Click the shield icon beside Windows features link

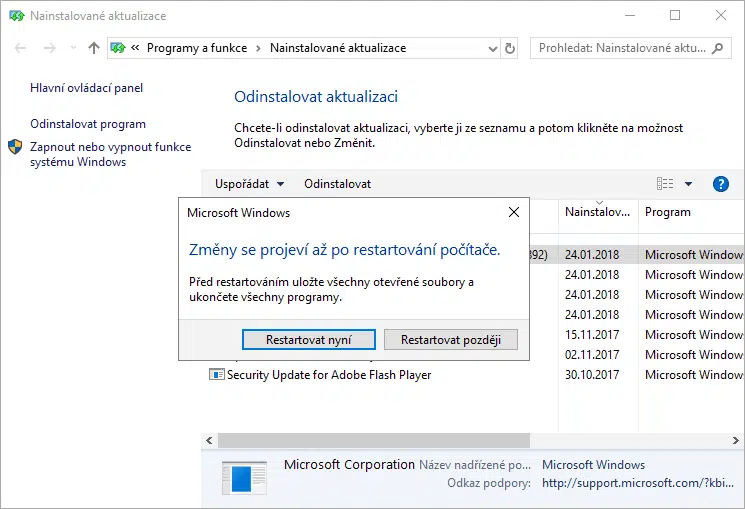pos(15,147)
